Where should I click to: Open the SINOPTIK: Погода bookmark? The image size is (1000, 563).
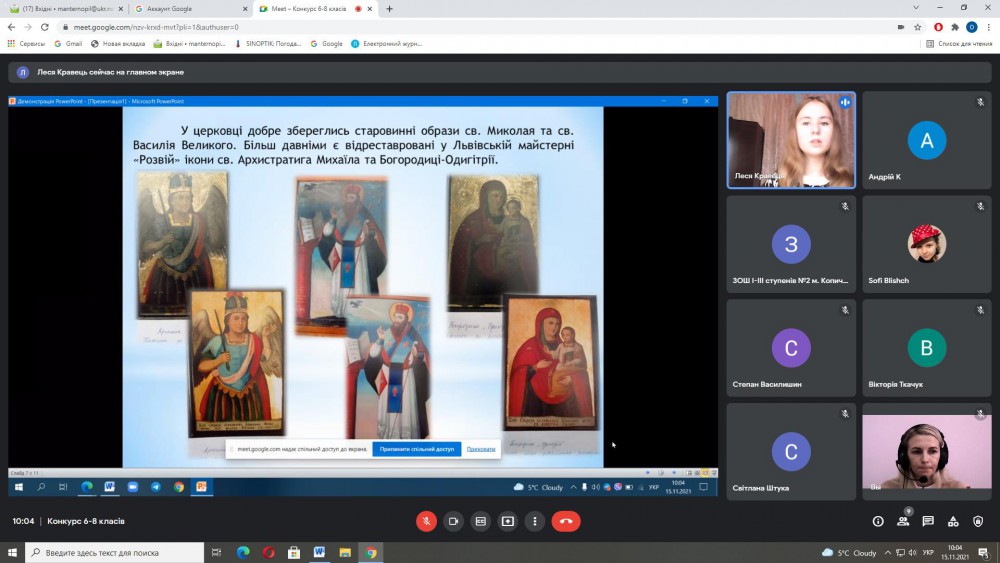point(268,43)
